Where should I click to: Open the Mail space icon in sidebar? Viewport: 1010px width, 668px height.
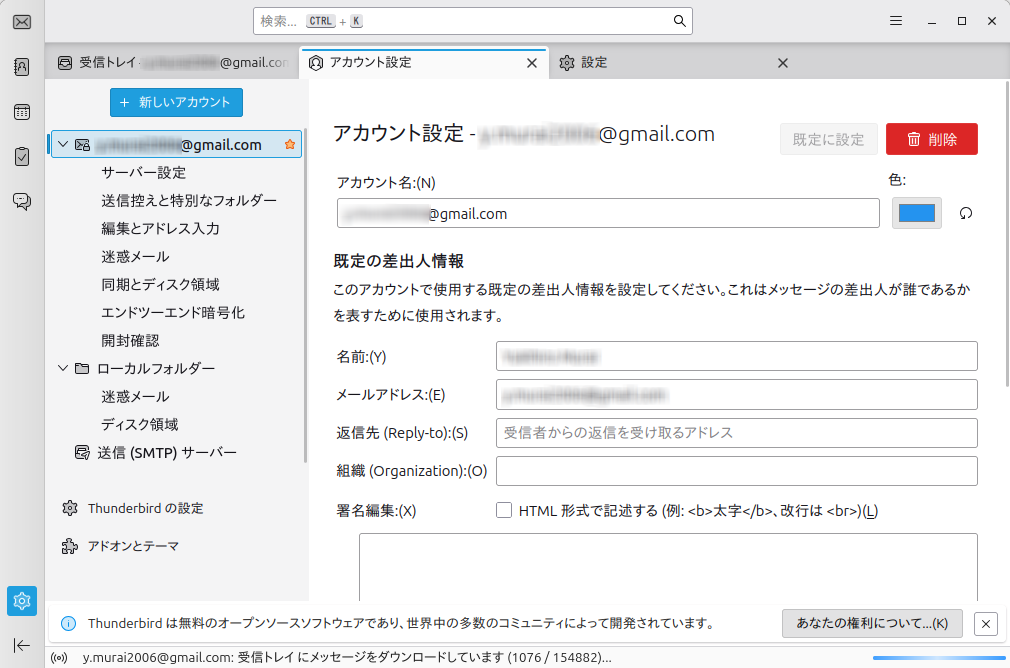[21, 22]
